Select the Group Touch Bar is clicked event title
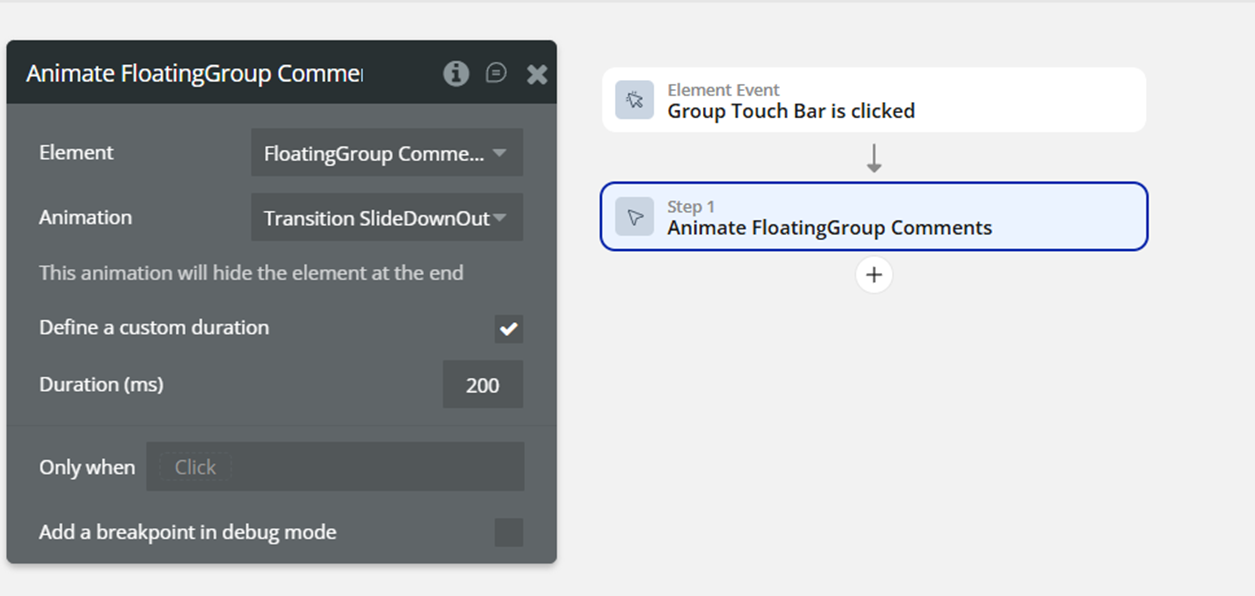Image resolution: width=1255 pixels, height=596 pixels. [x=791, y=111]
